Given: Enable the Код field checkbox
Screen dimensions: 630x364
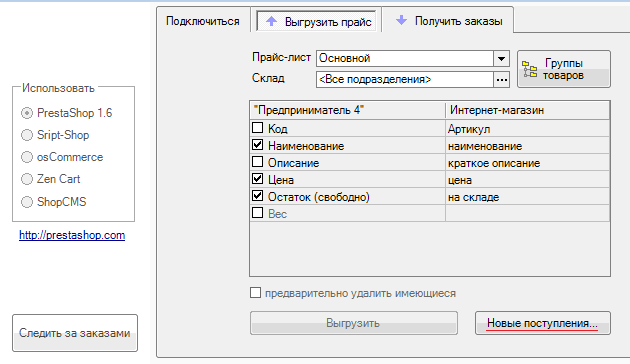Looking at the screenshot, I should [258, 128].
